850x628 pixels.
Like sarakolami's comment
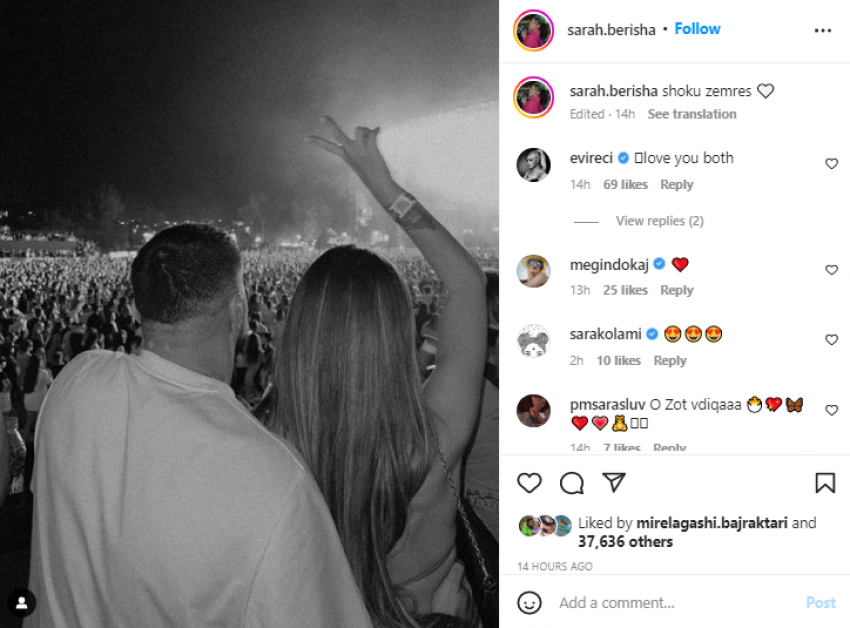coord(831,340)
